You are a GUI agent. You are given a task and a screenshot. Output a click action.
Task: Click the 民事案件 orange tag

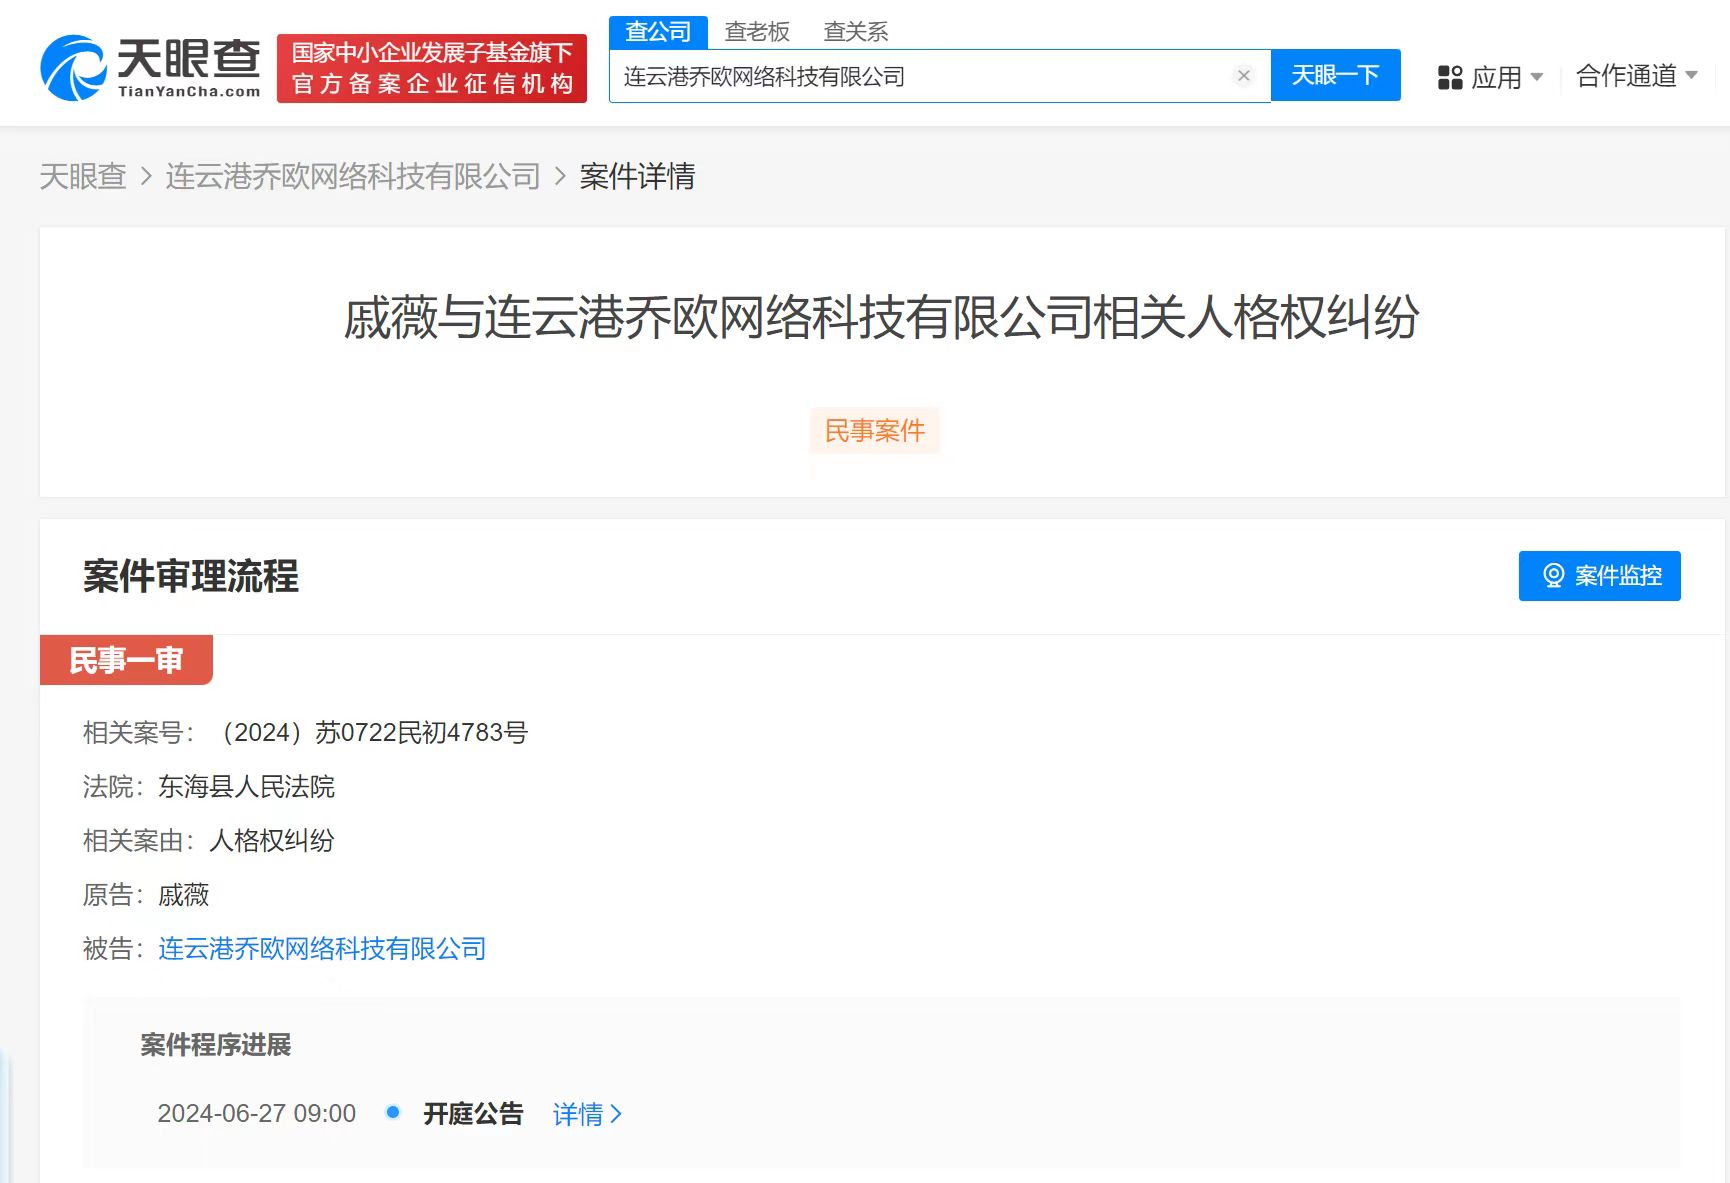click(x=873, y=430)
